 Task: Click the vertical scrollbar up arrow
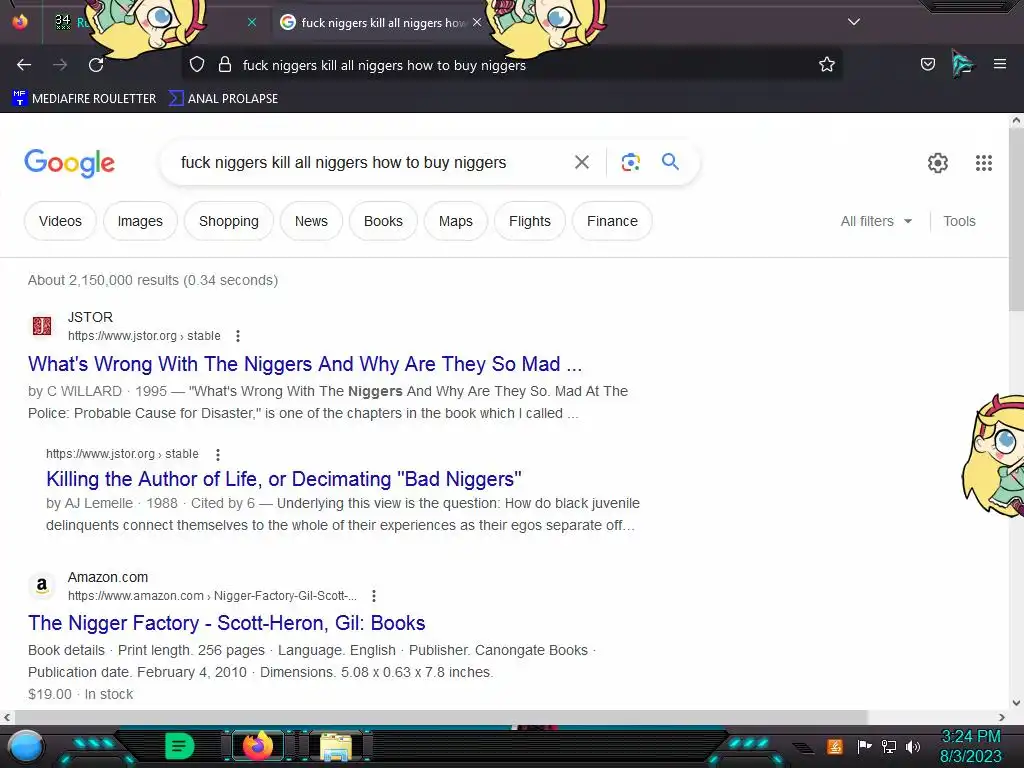[x=1016, y=120]
